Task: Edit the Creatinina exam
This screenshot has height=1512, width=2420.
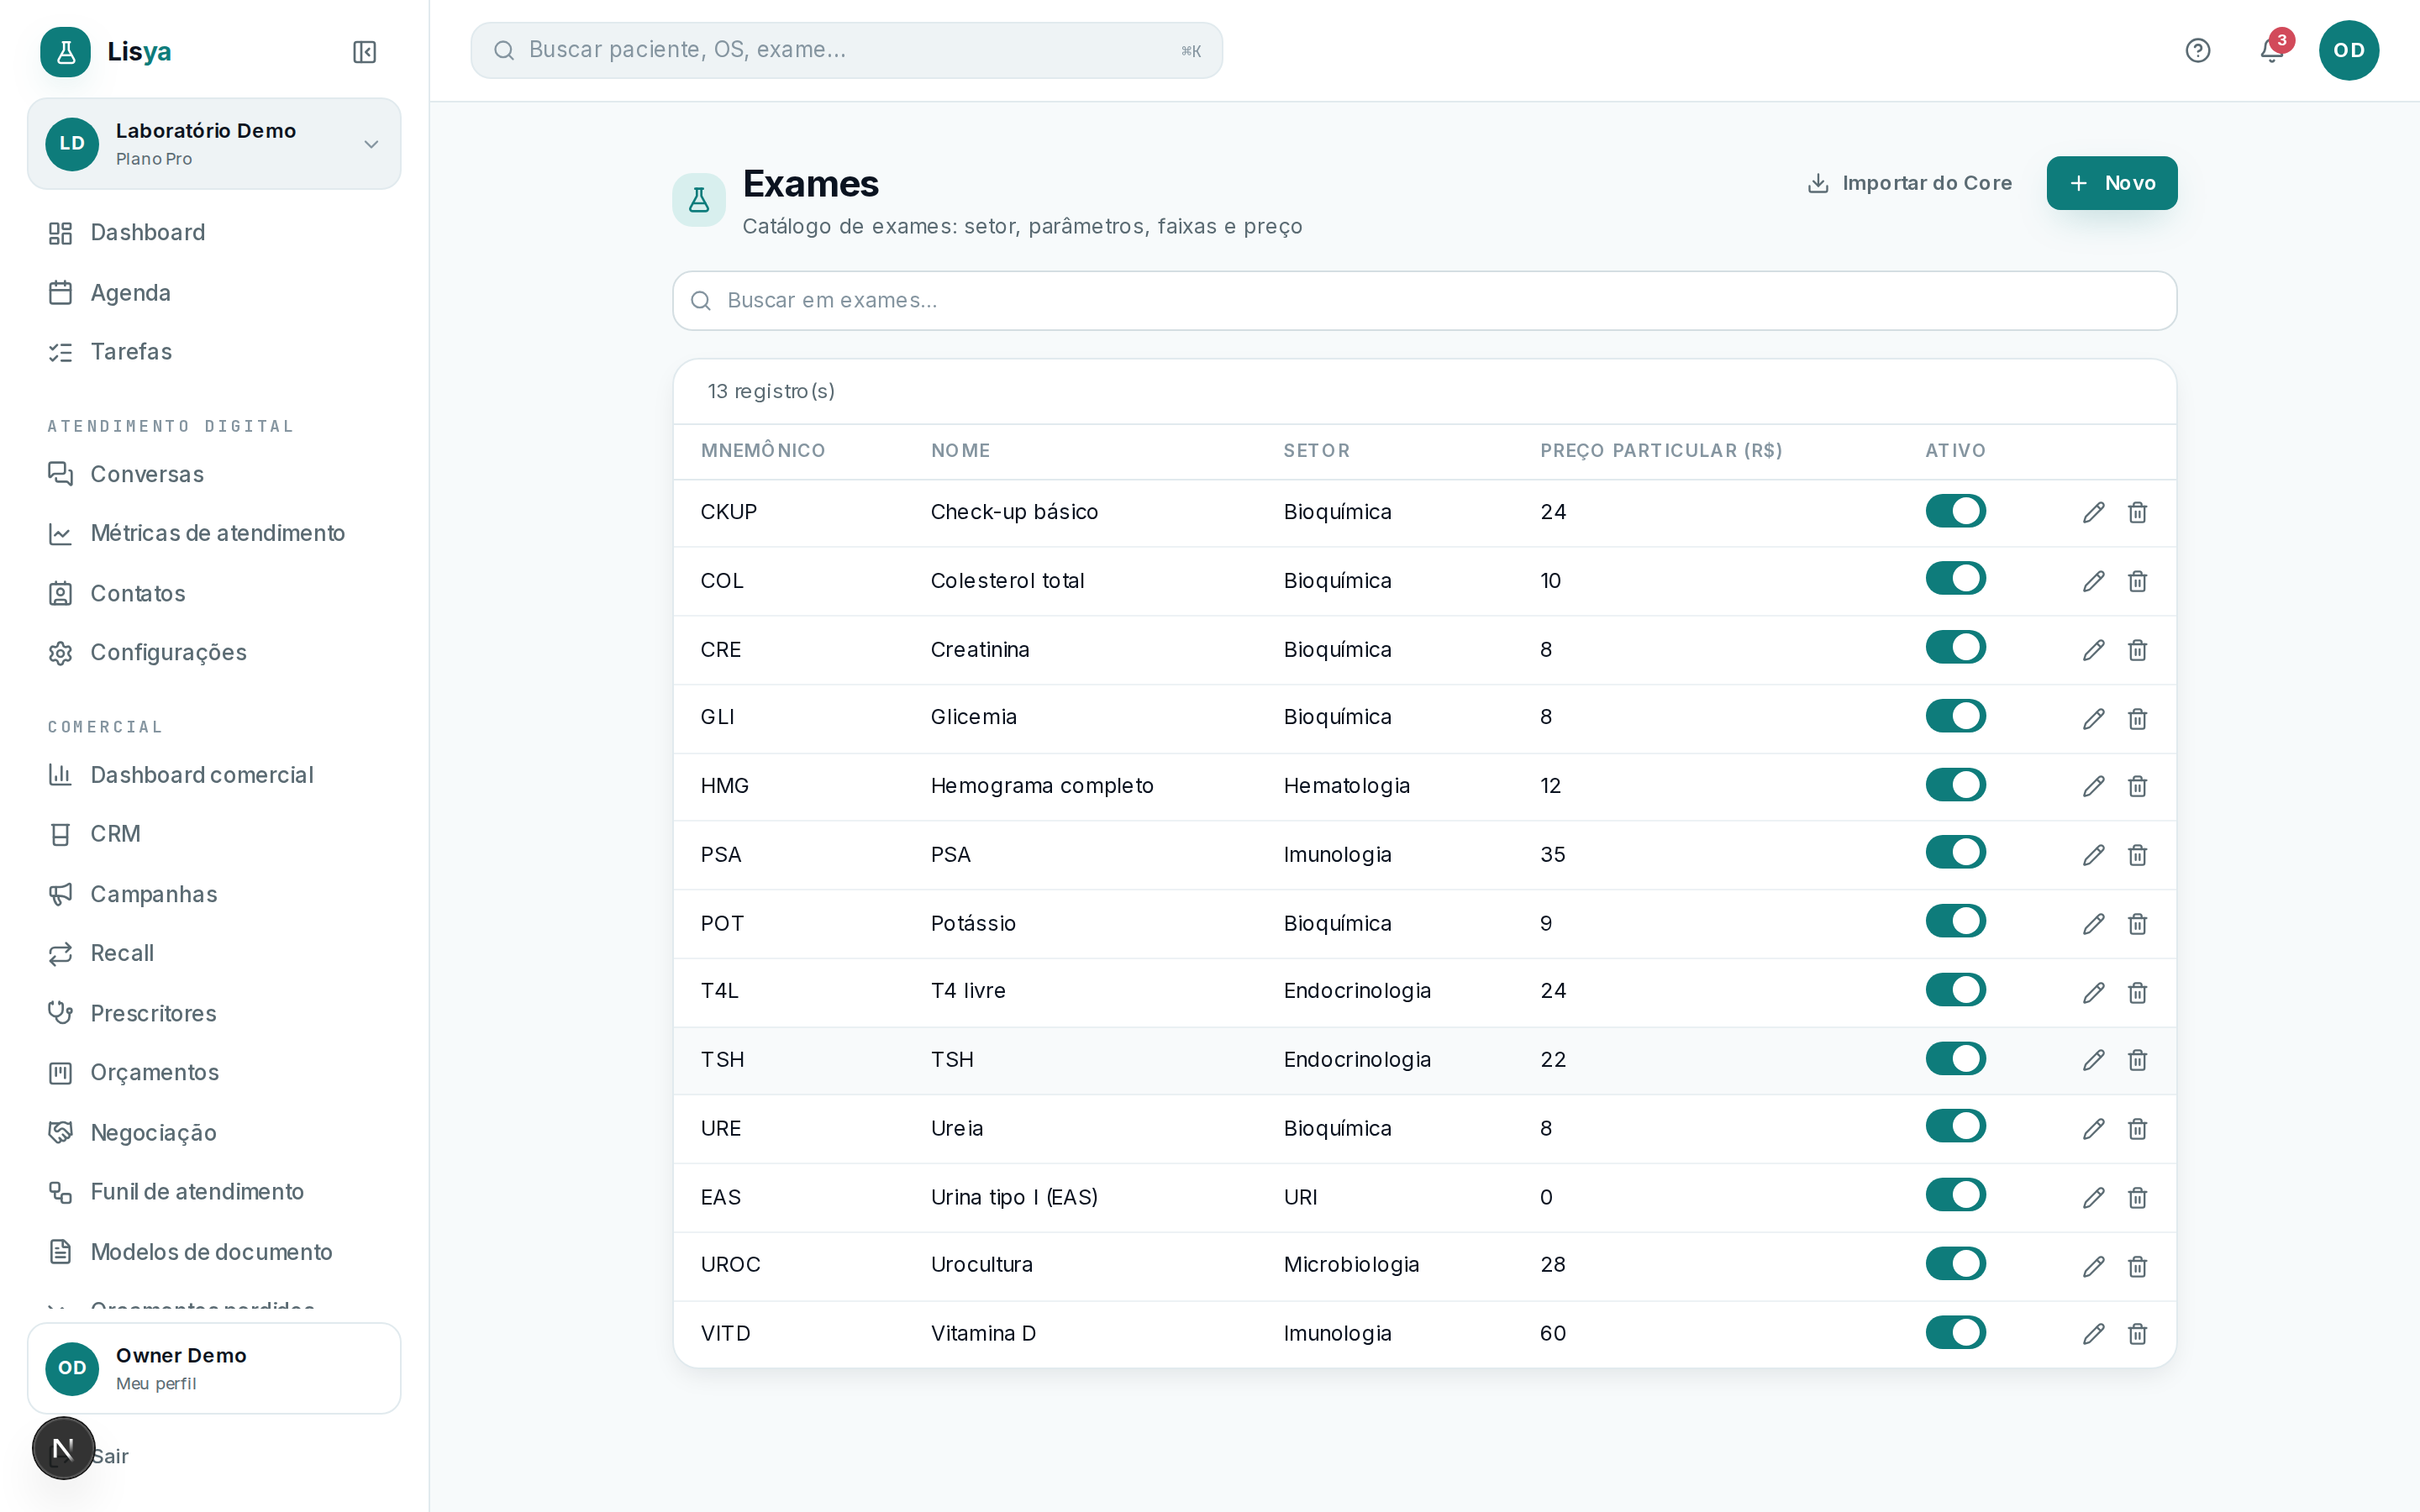Action: click(x=2093, y=651)
